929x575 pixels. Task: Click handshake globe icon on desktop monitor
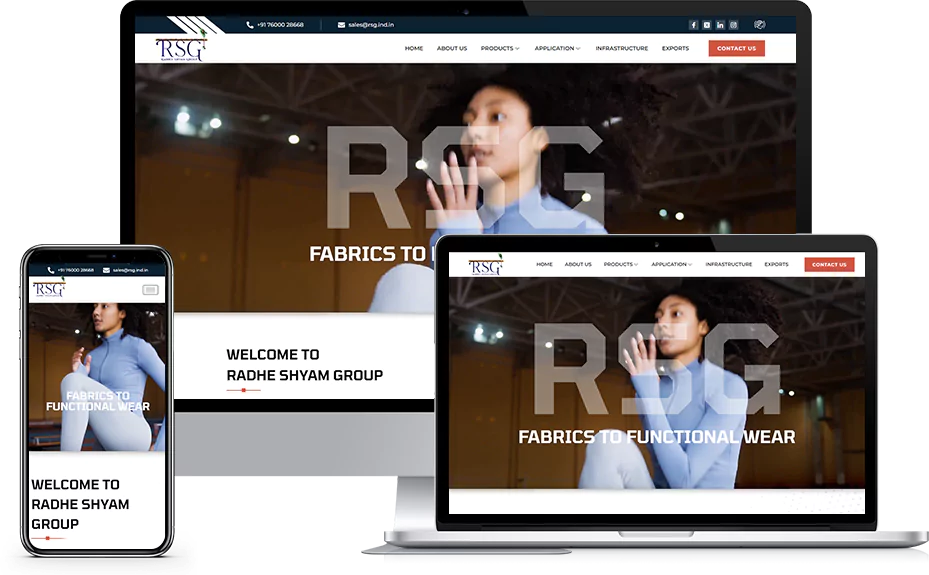tap(760, 24)
